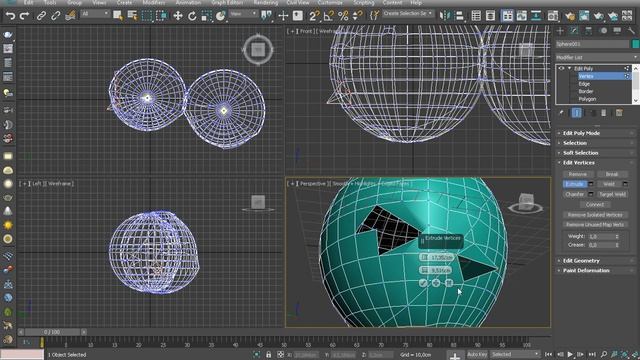Open the Modifiers menu

[x=153, y=2]
